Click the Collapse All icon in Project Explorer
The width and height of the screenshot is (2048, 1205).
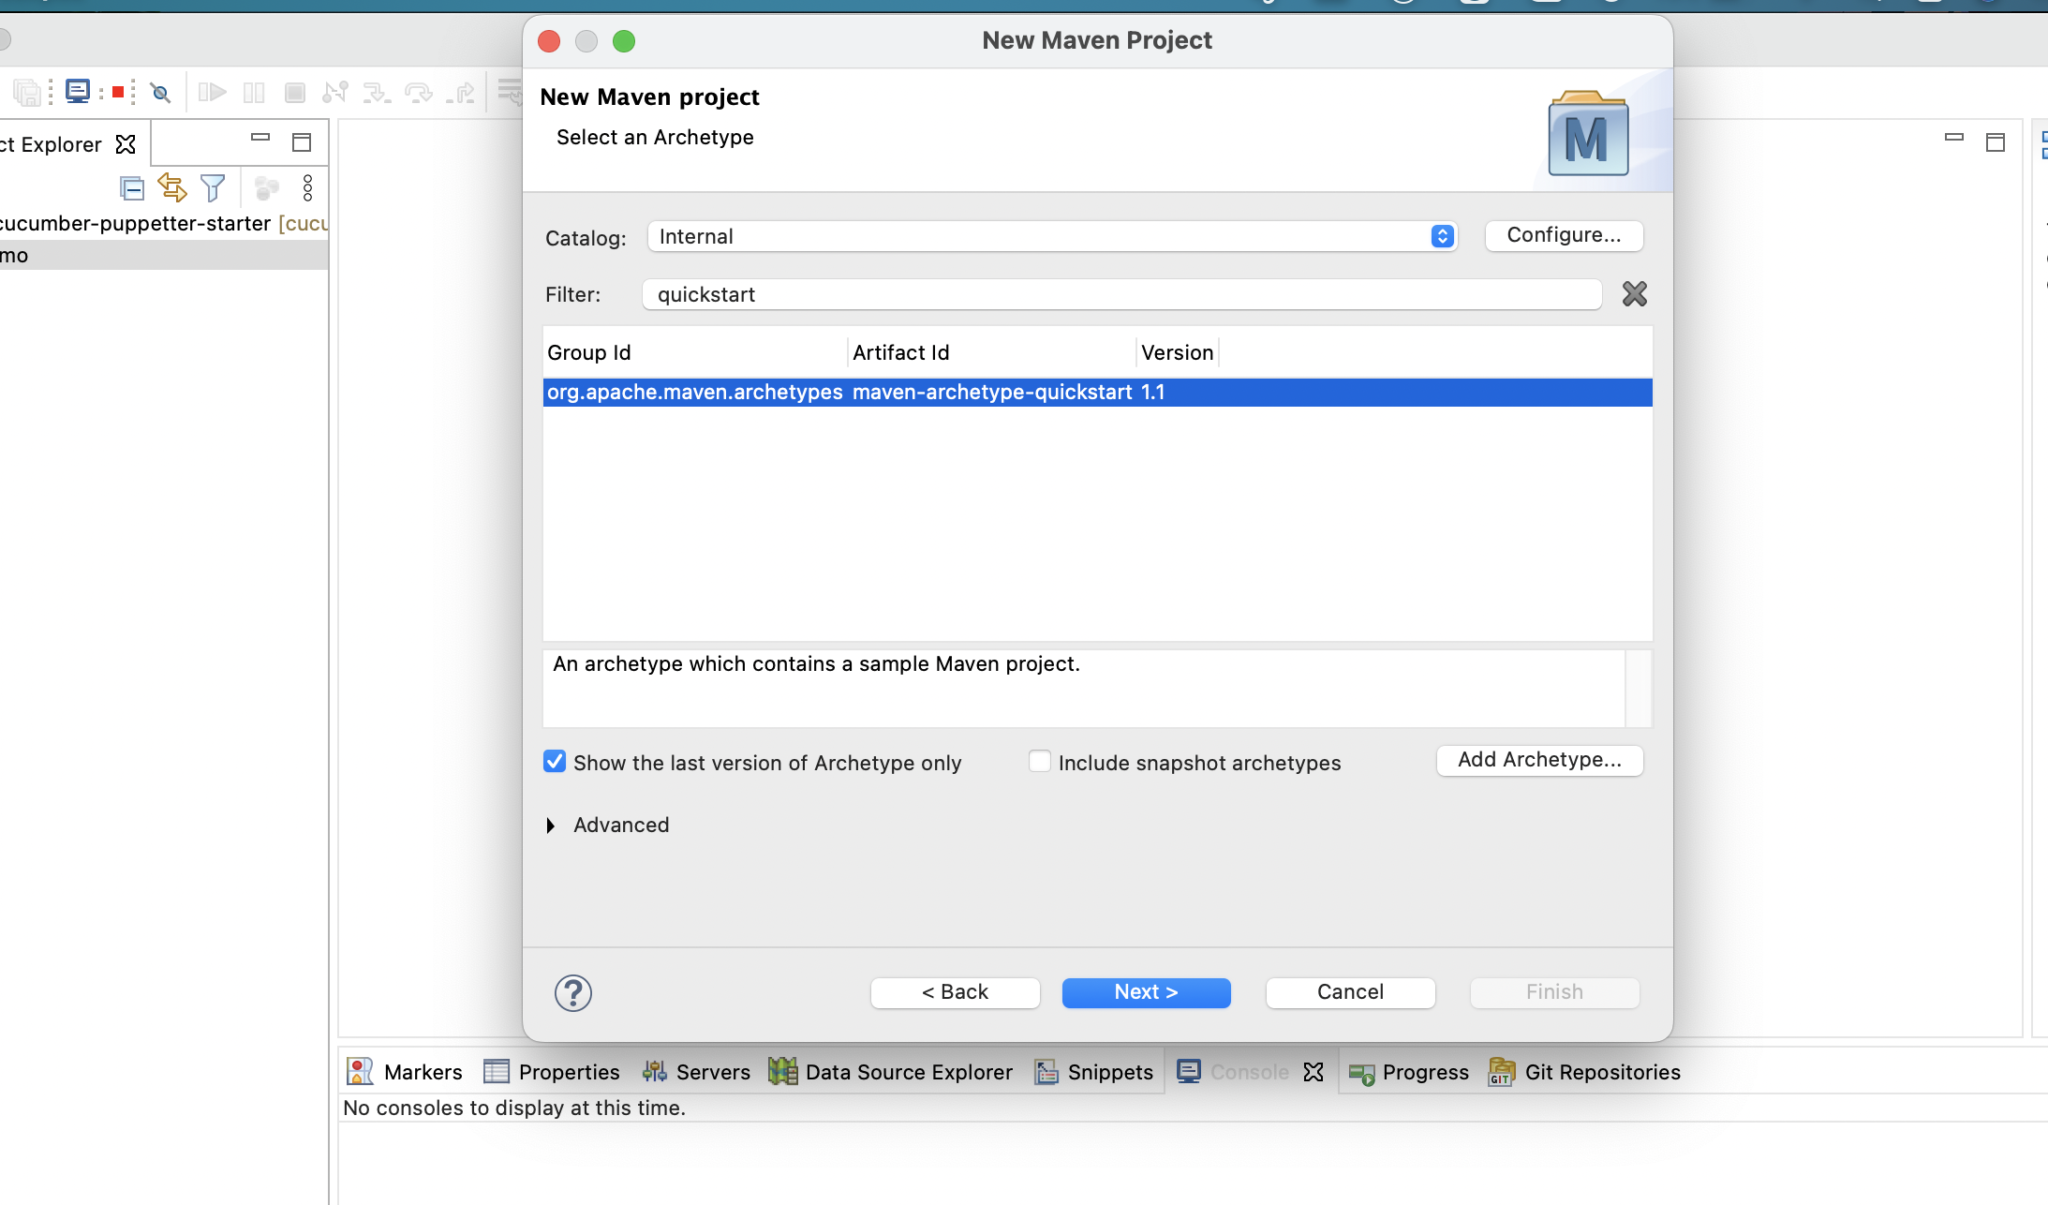133,188
